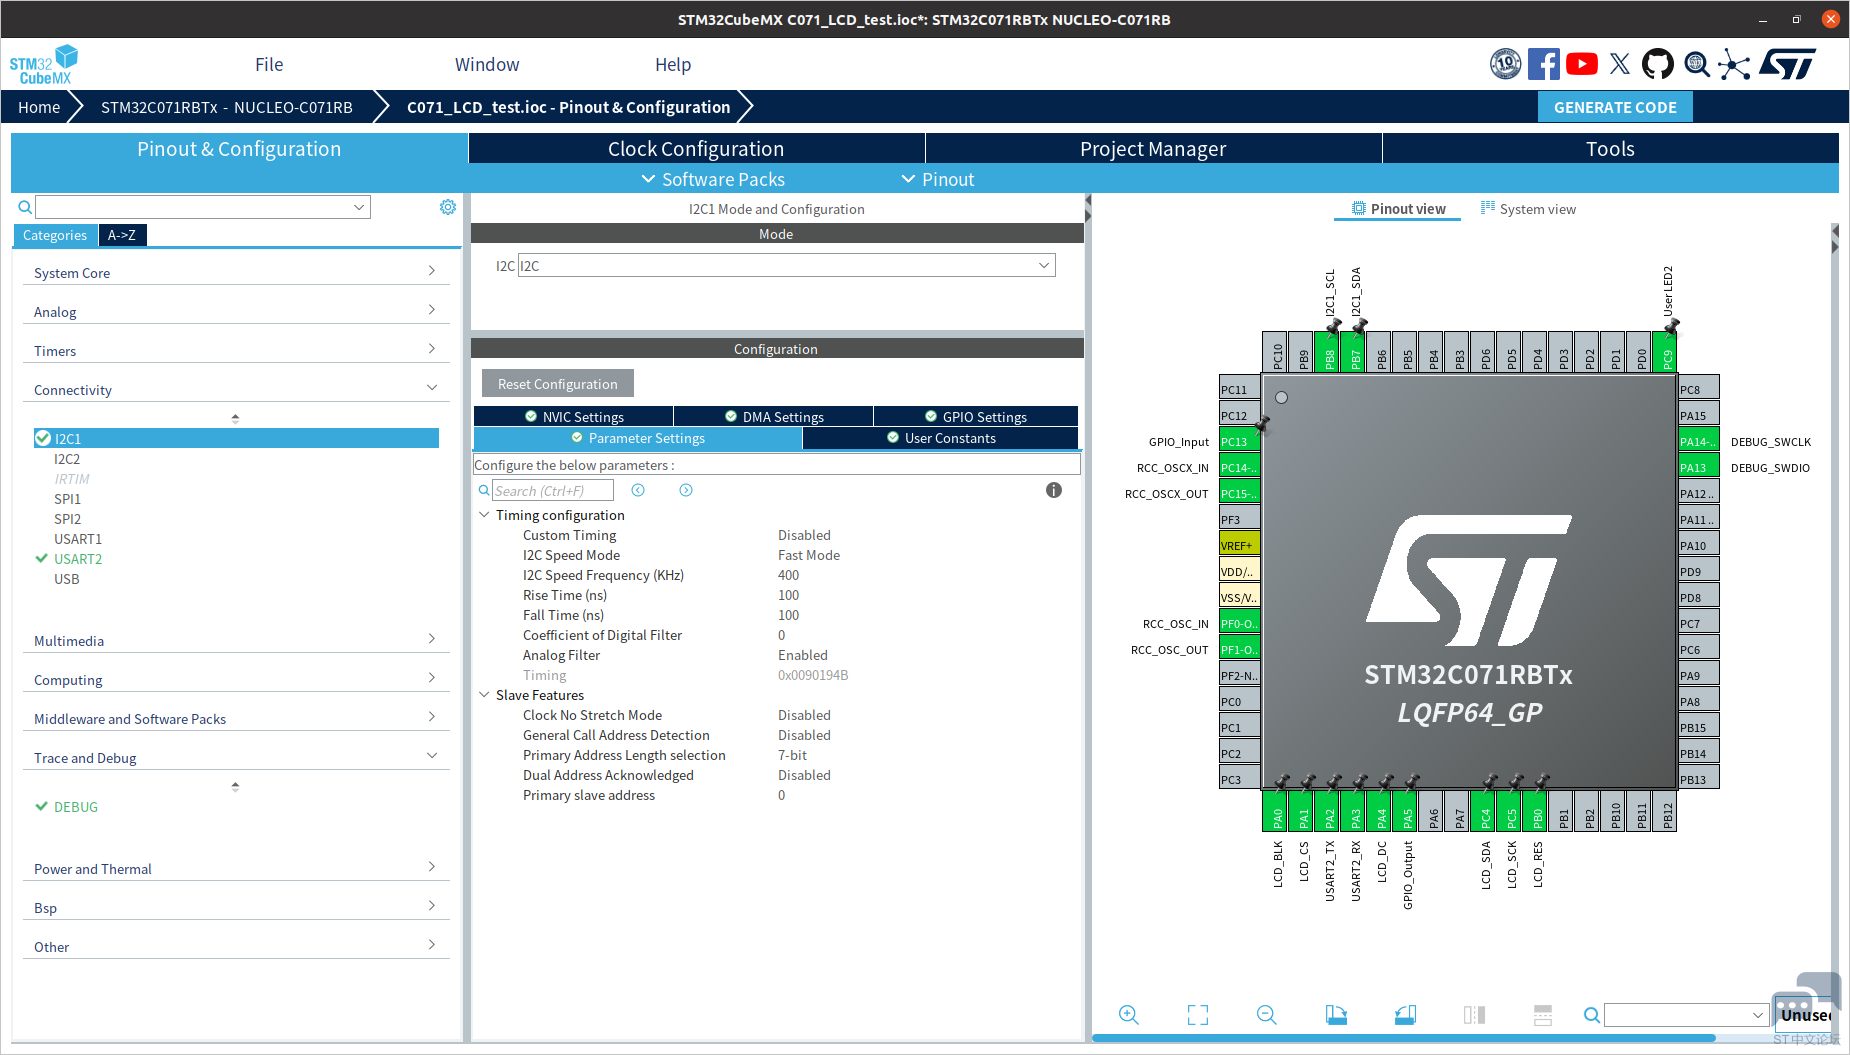Go to the Home breadcrumb
Viewport: 1850px width, 1055px height.
pyautogui.click(x=39, y=107)
